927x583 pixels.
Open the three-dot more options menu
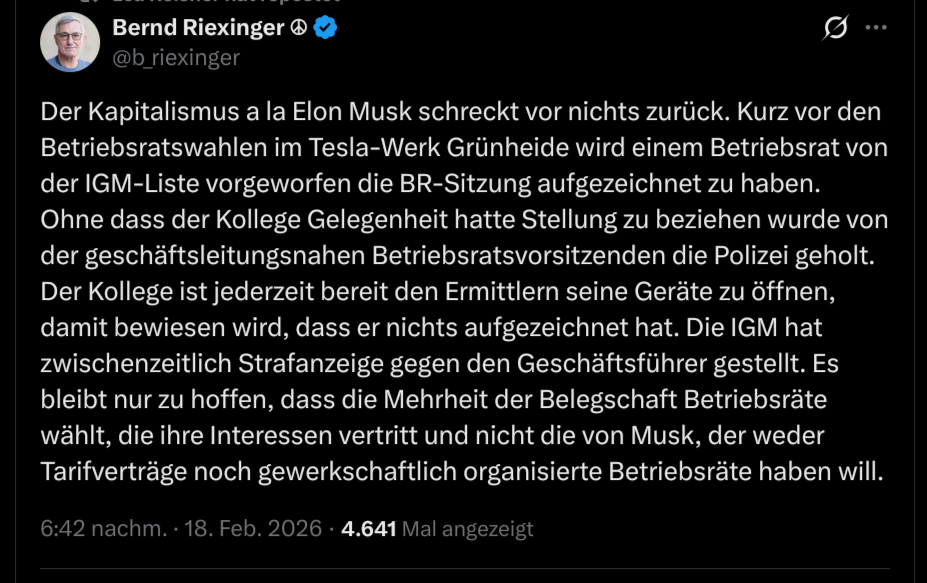tap(876, 28)
